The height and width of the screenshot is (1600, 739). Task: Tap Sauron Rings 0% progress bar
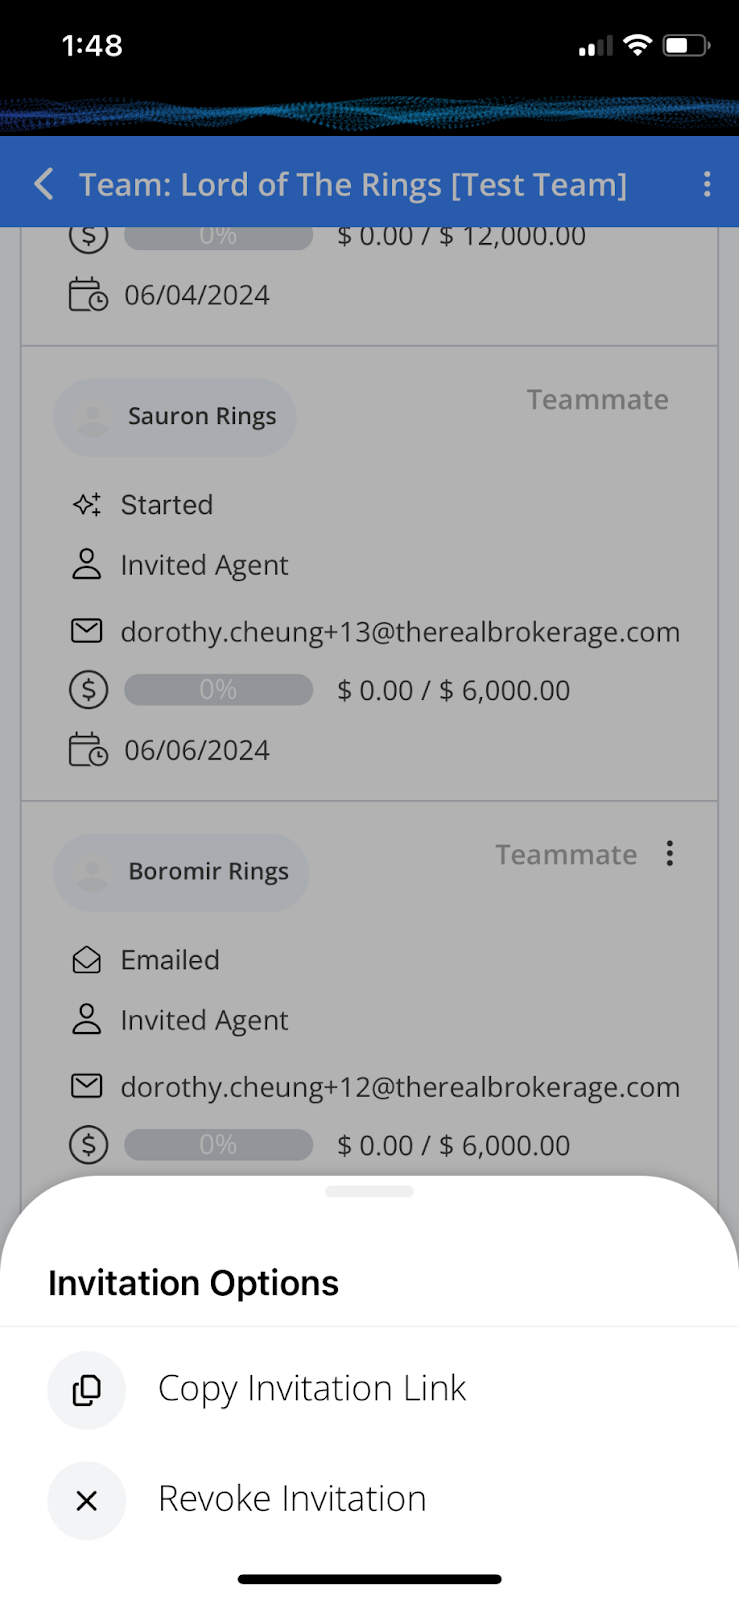218,690
